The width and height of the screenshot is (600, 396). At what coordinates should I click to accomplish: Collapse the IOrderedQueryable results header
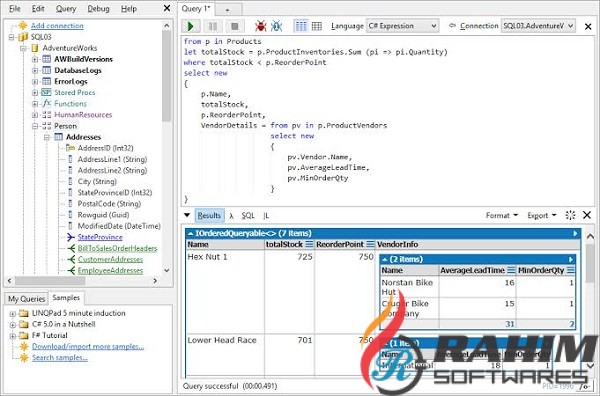click(190, 233)
